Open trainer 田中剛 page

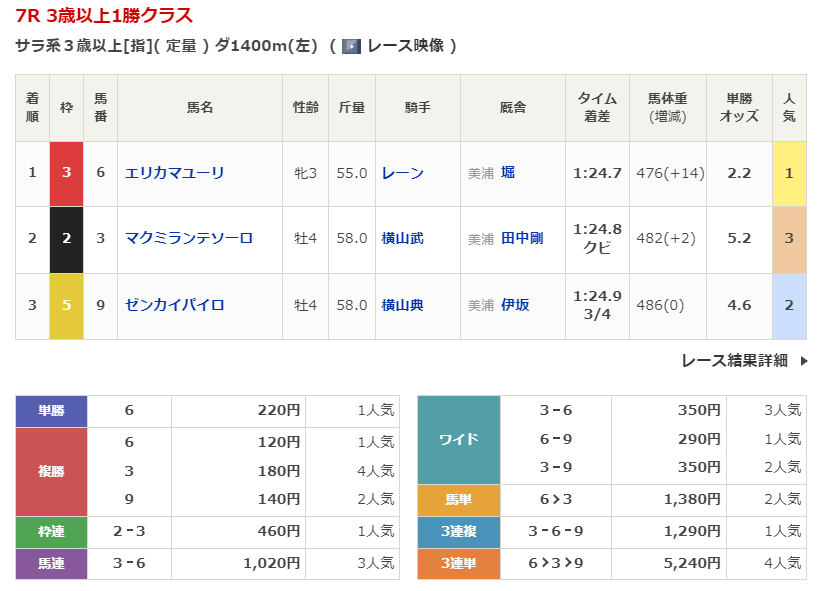click(x=522, y=238)
